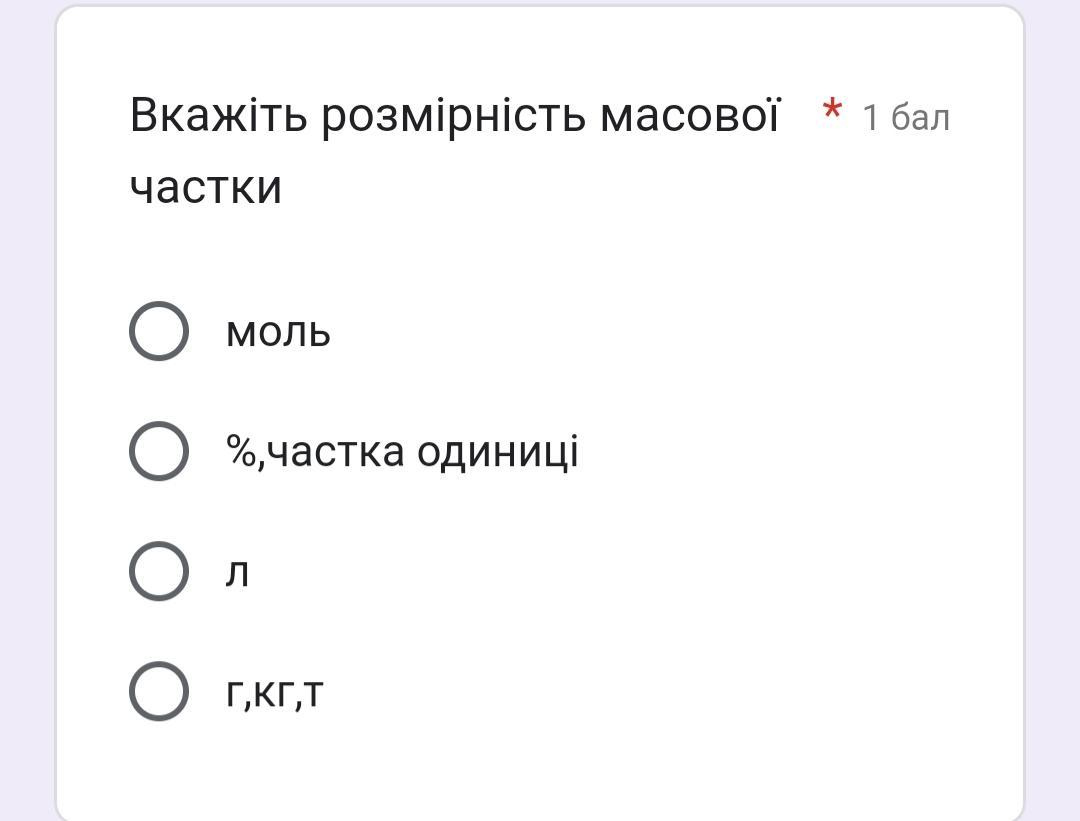Choose the %,частка одиниці radio button

coord(159,451)
